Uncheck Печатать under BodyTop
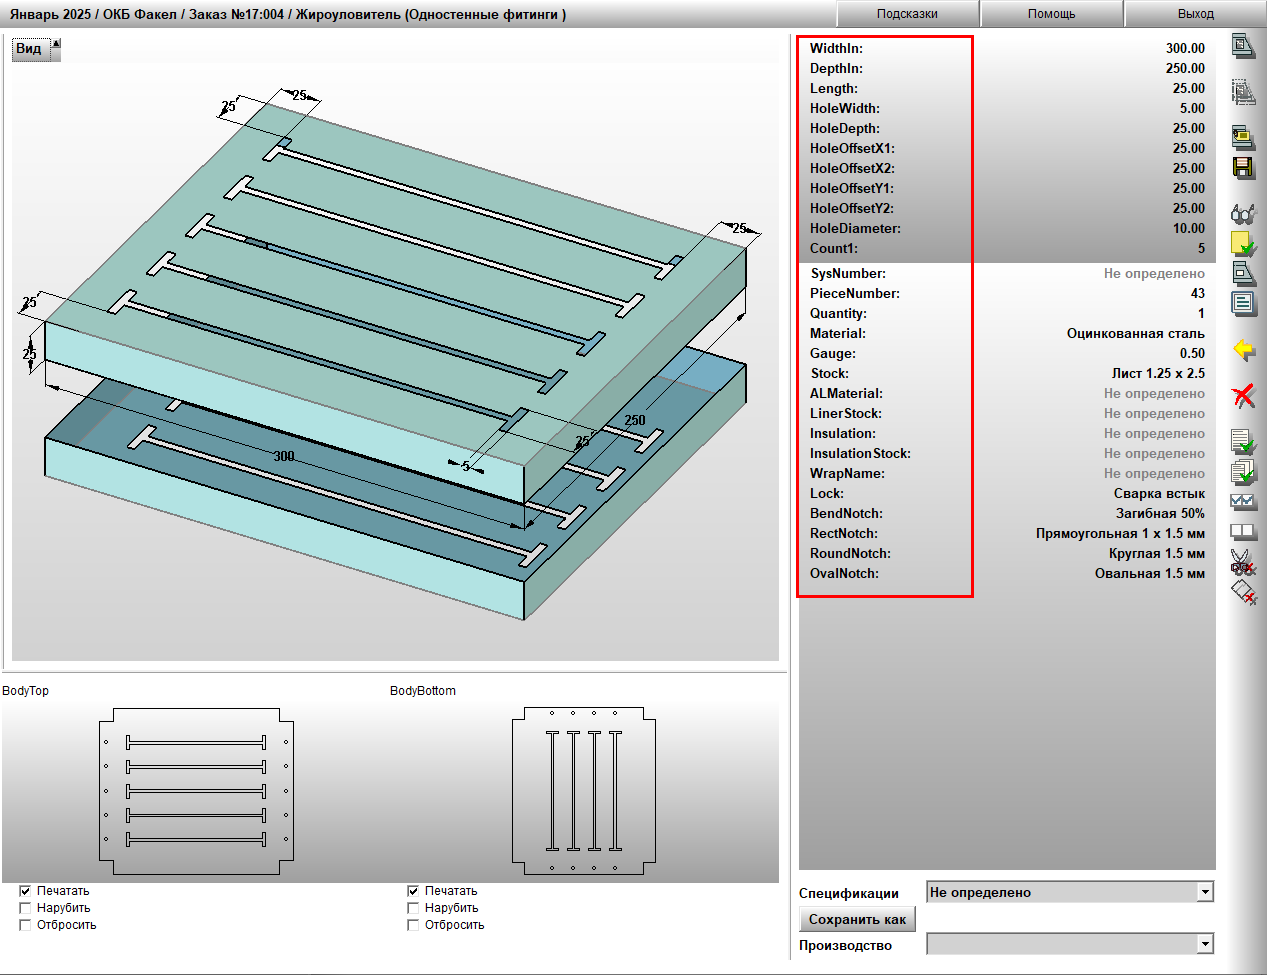The width and height of the screenshot is (1267, 975). [25, 891]
